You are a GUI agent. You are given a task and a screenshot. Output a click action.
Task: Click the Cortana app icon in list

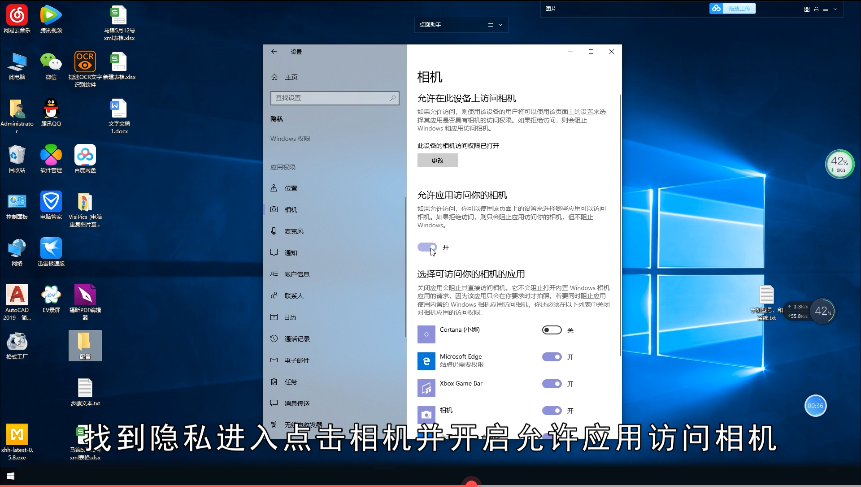[x=426, y=334]
